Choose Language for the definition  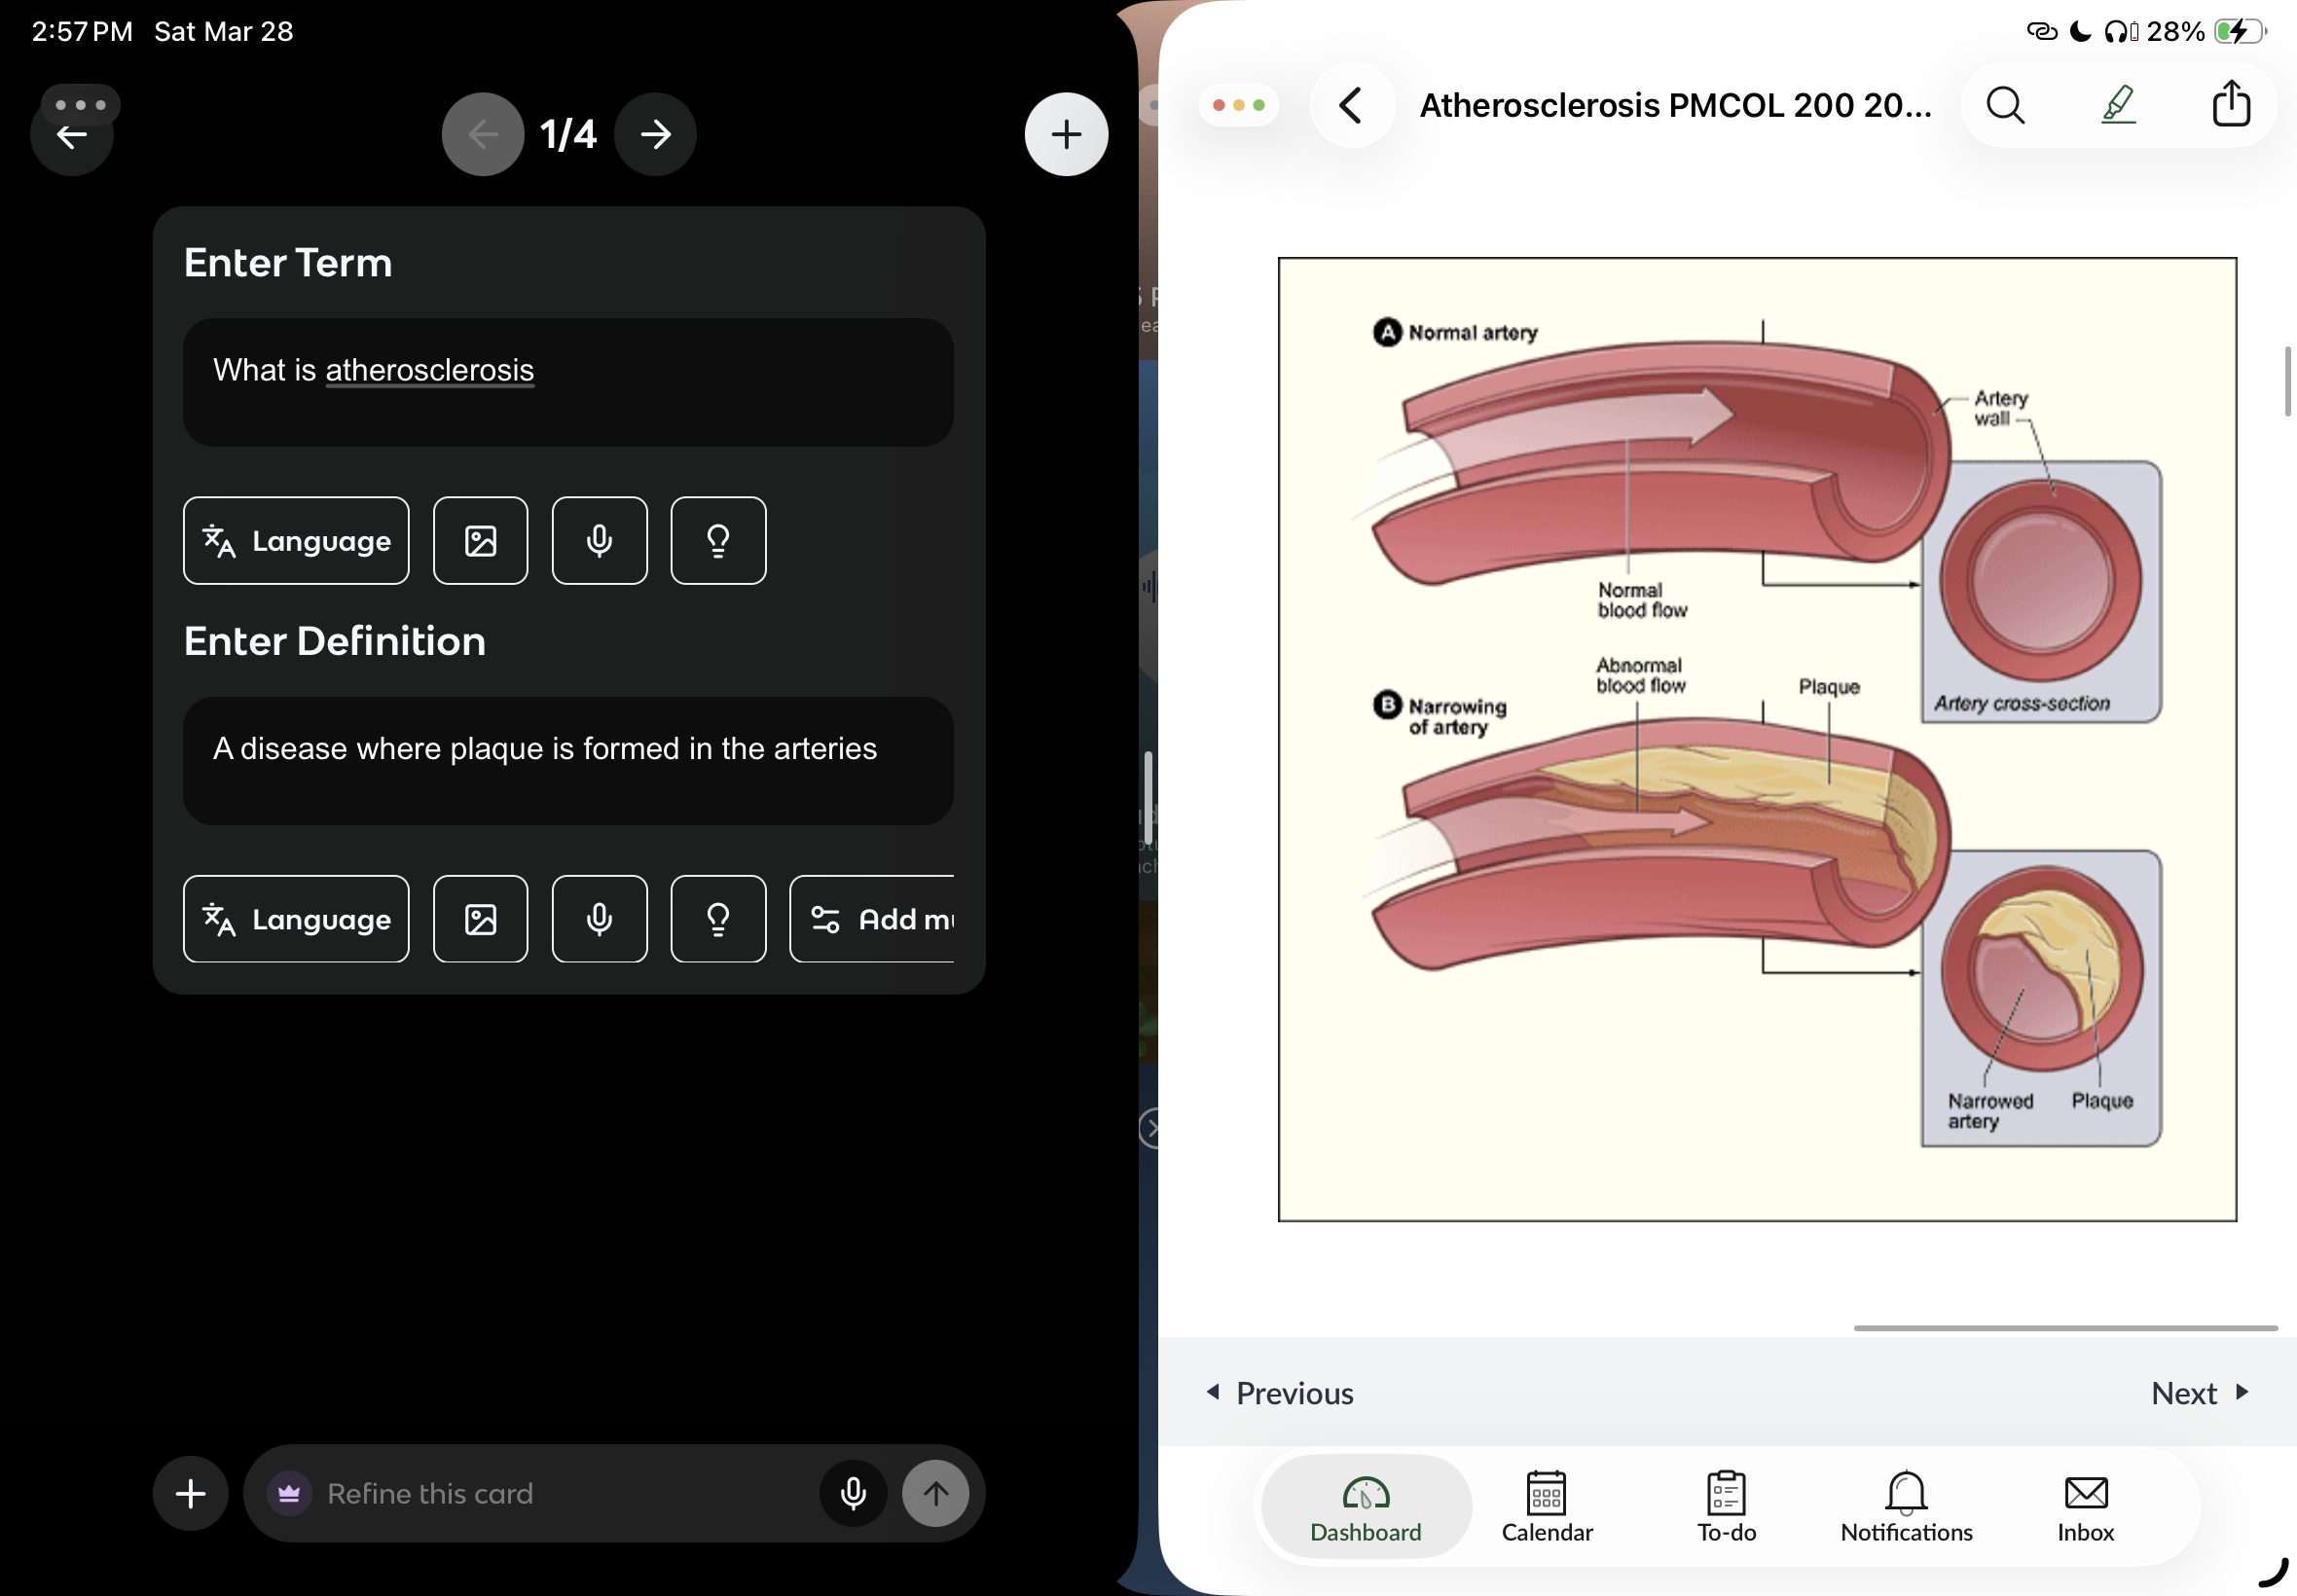296,919
